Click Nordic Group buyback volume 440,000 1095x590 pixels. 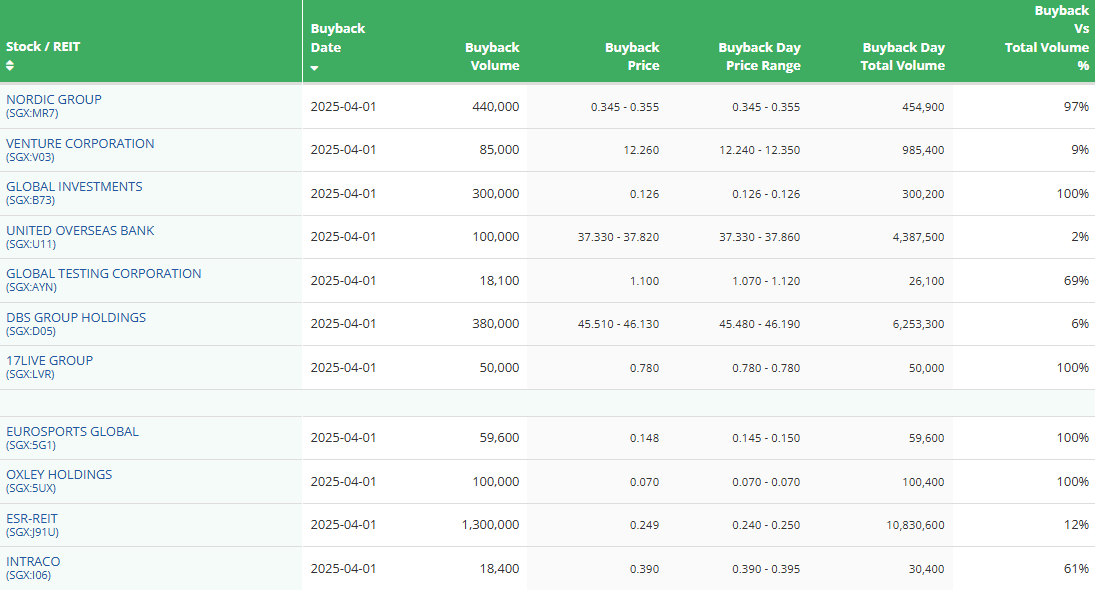pos(495,107)
